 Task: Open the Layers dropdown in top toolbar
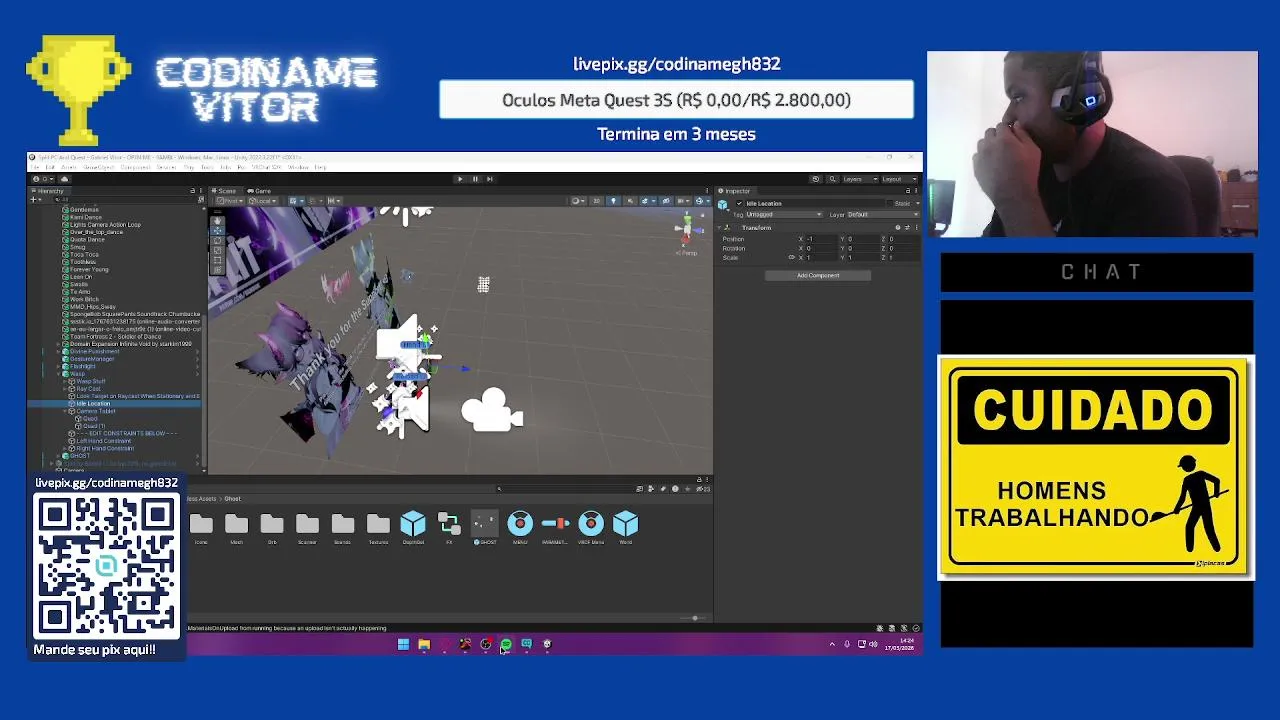[861, 179]
